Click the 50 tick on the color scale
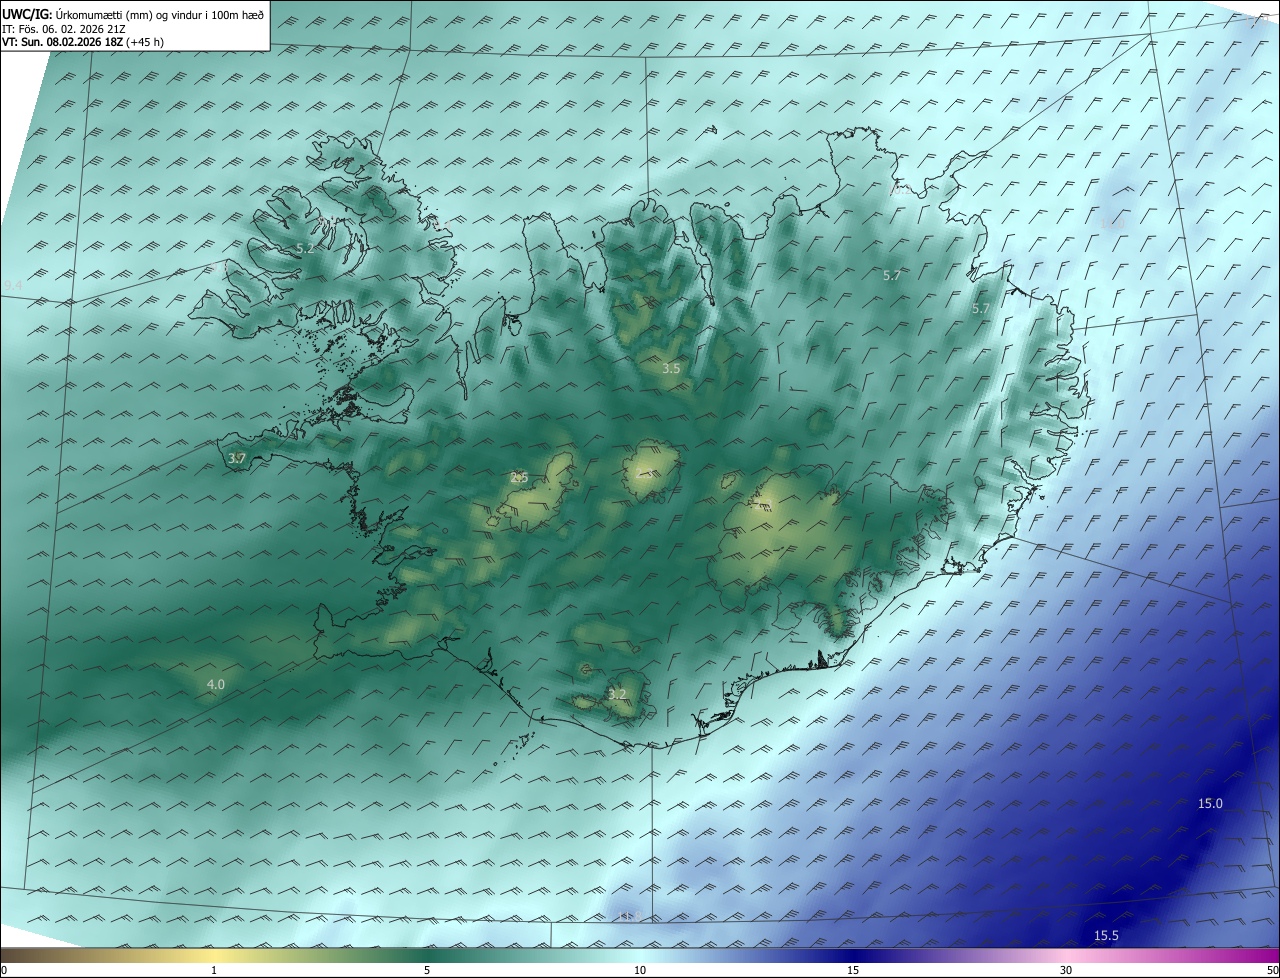This screenshot has height=978, width=1280. [x=1272, y=971]
